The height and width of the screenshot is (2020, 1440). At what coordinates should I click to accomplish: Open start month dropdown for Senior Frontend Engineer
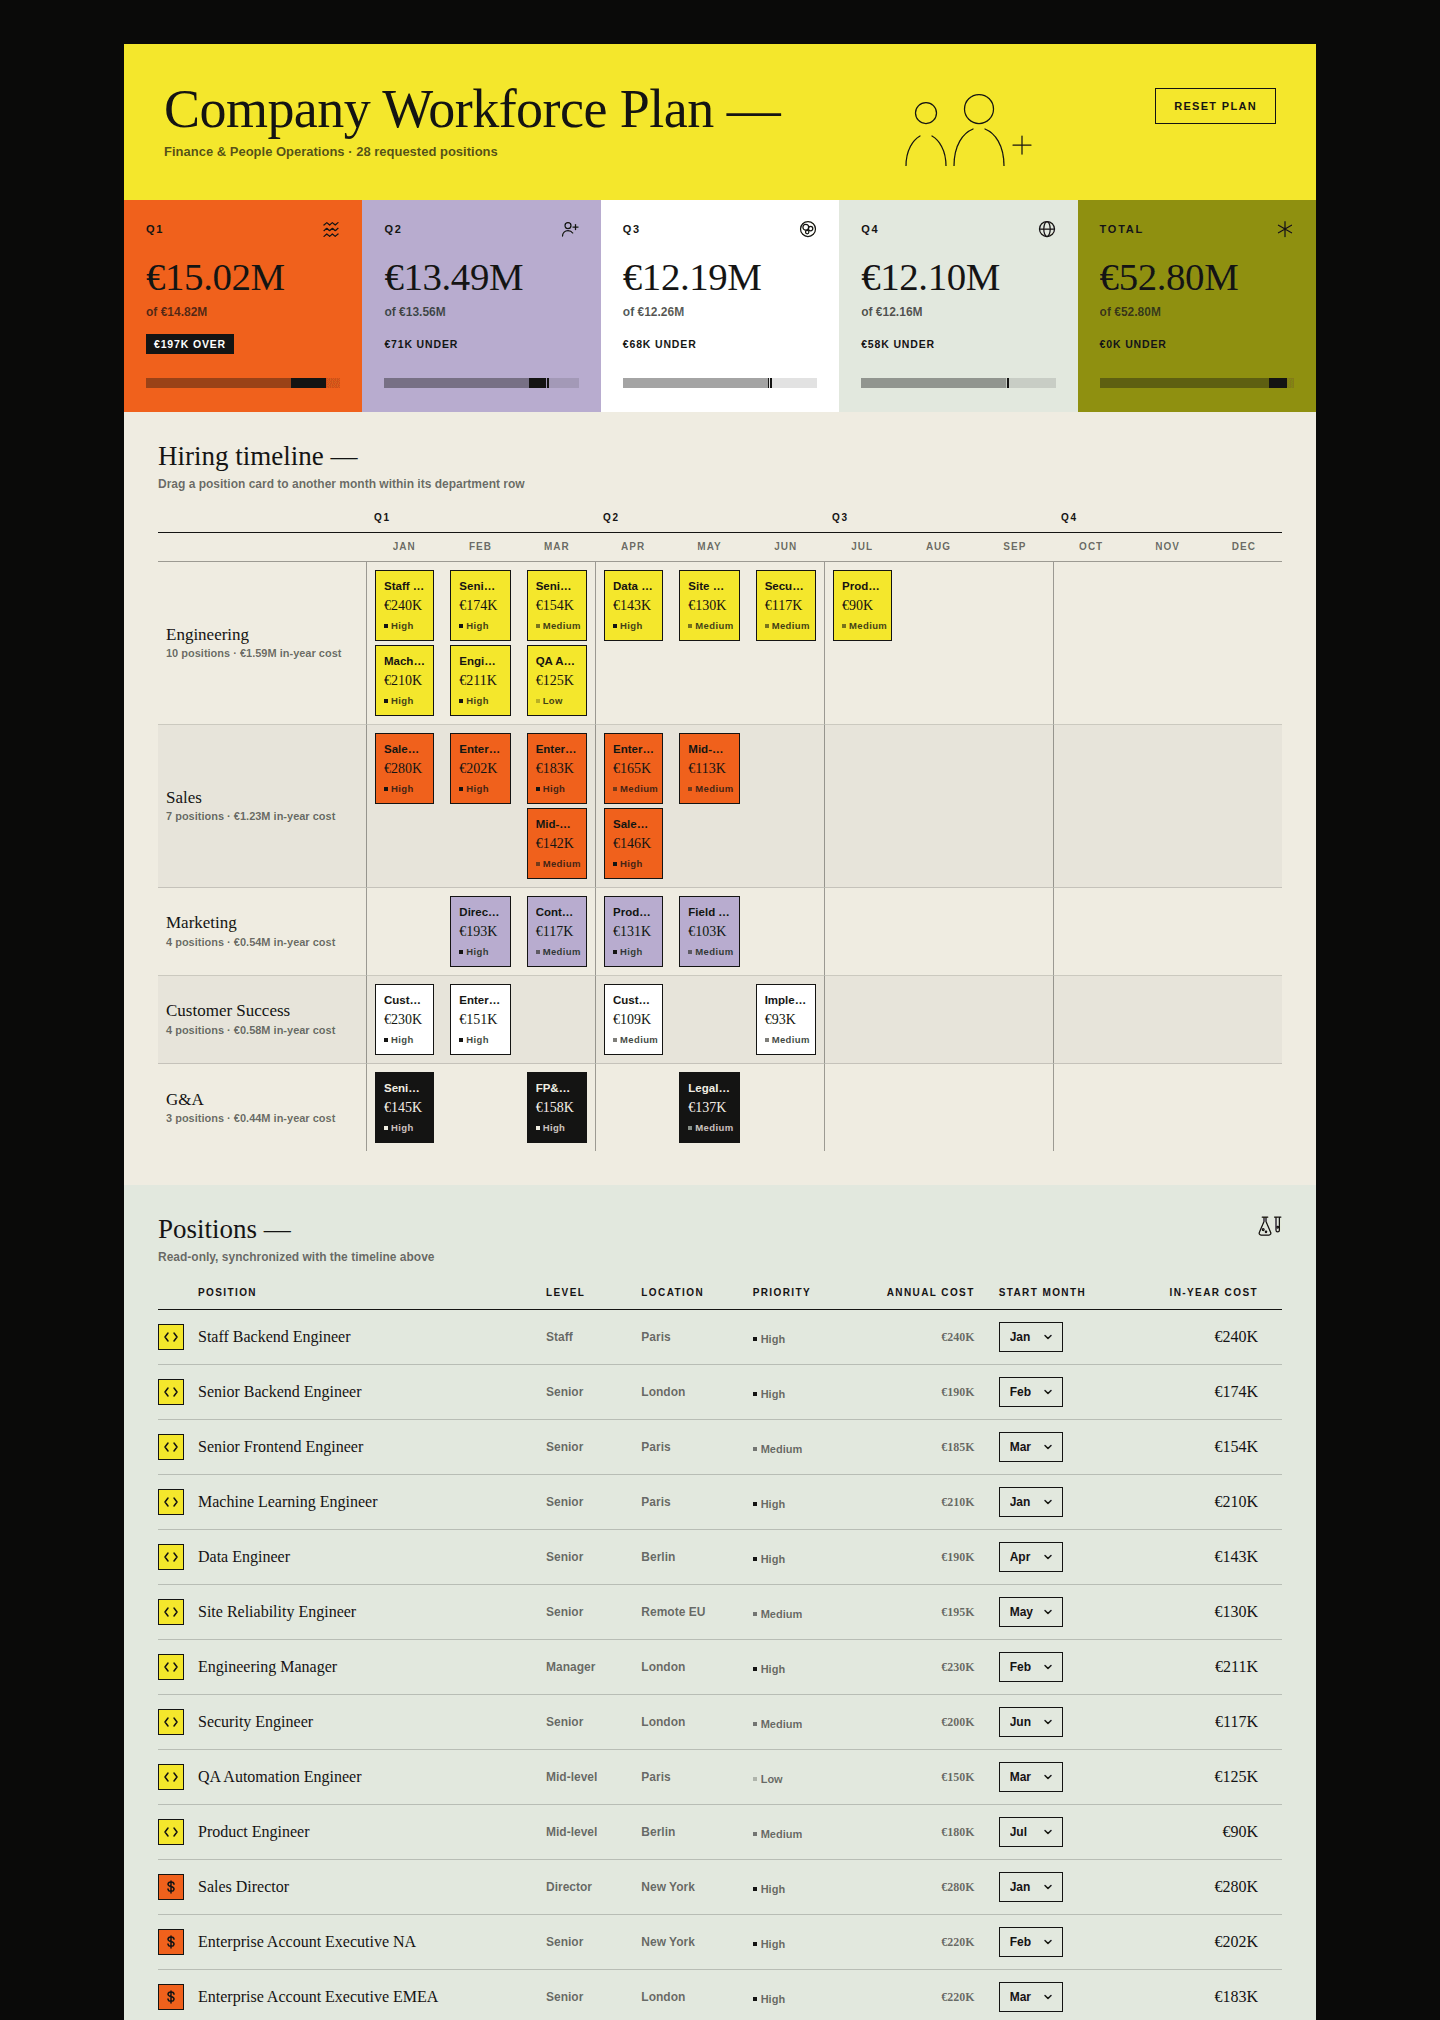(x=1030, y=1447)
